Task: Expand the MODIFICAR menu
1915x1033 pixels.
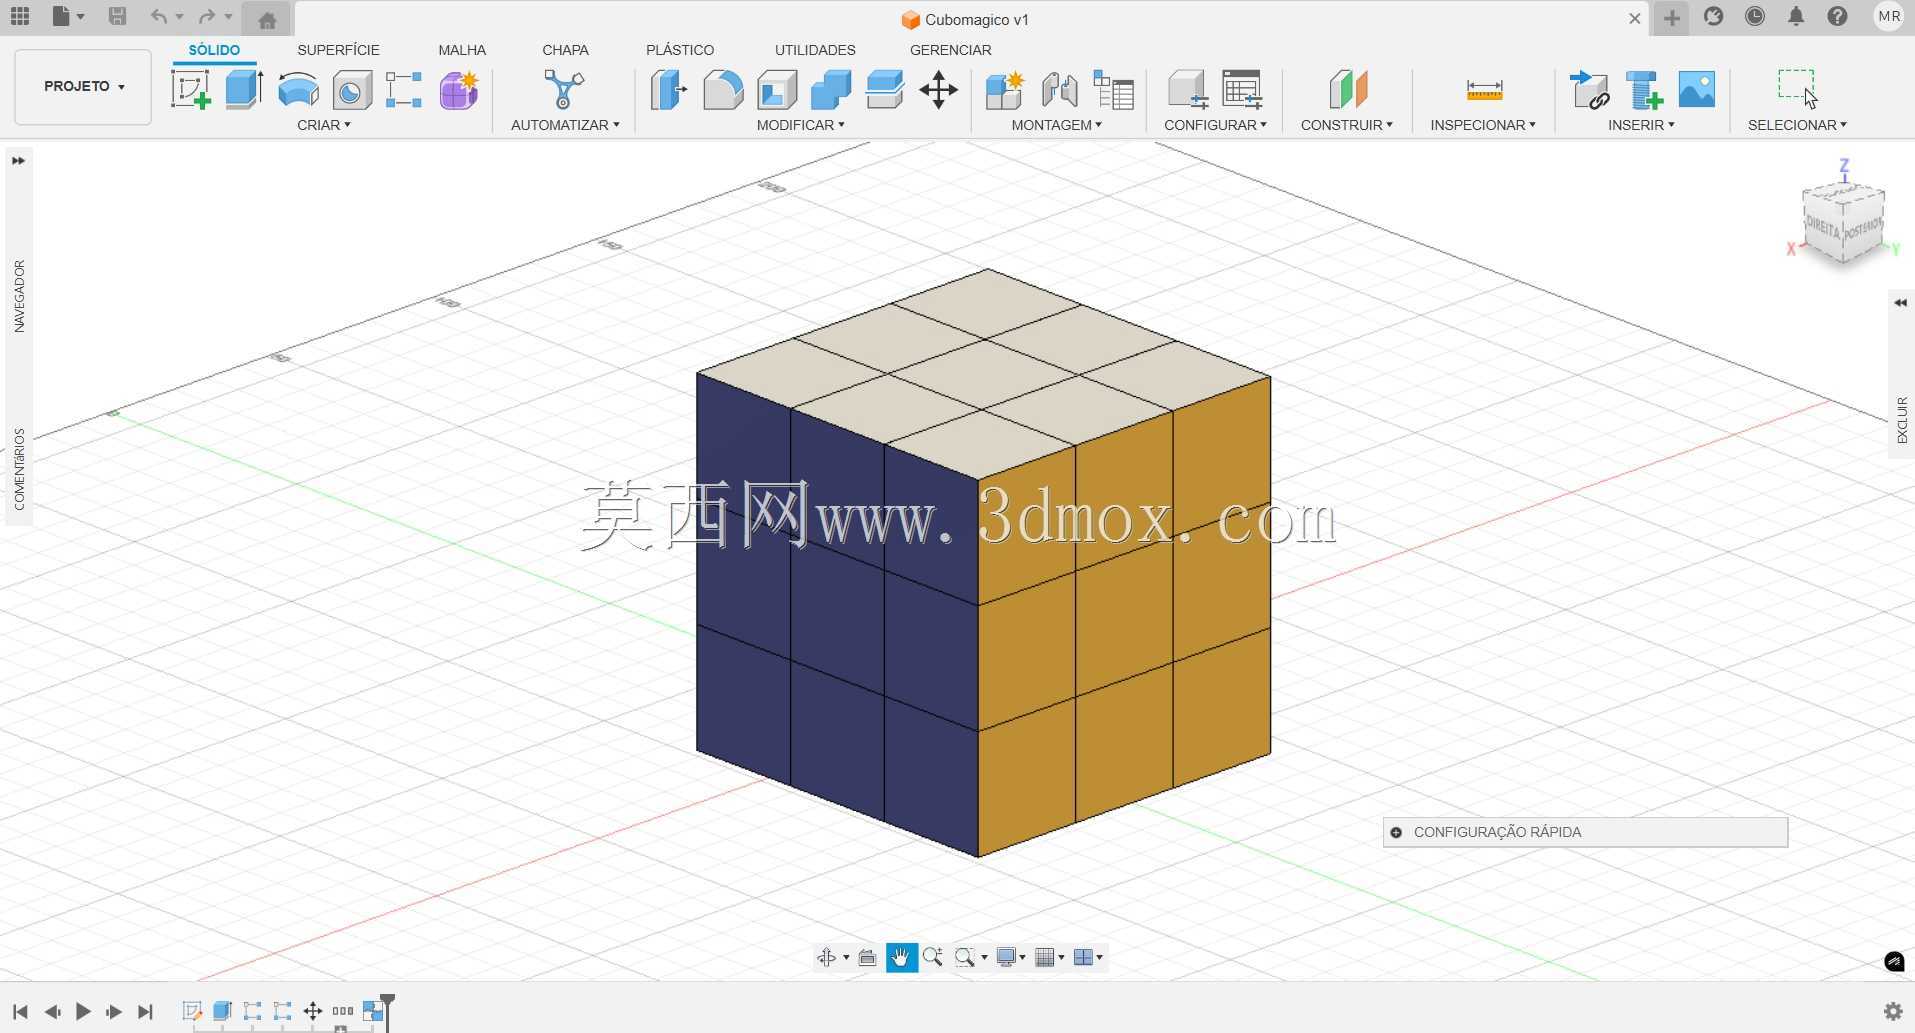Action: (x=801, y=125)
